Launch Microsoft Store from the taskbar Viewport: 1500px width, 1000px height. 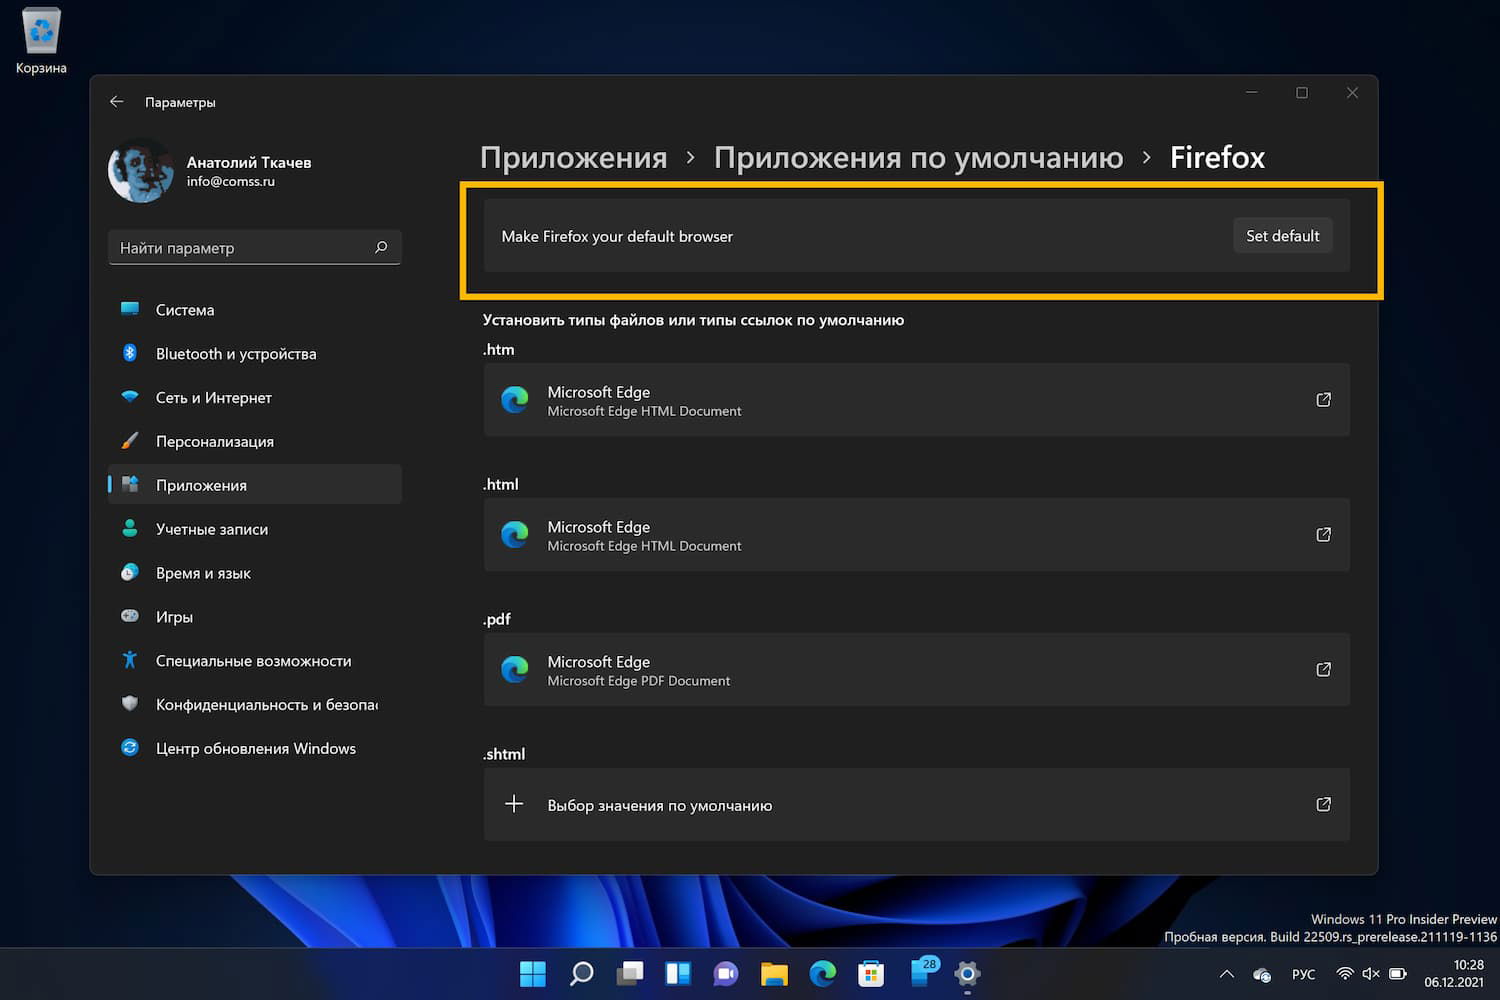tap(871, 973)
